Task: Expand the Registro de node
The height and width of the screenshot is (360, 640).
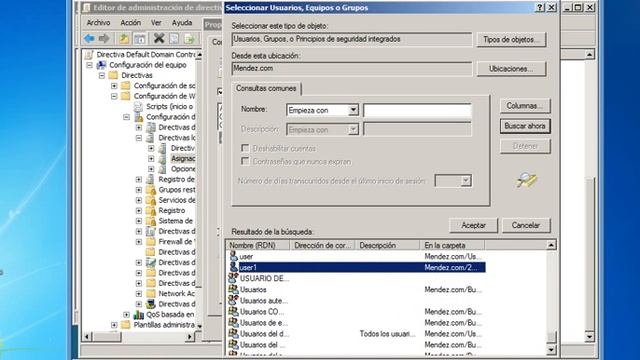Action: point(139,179)
